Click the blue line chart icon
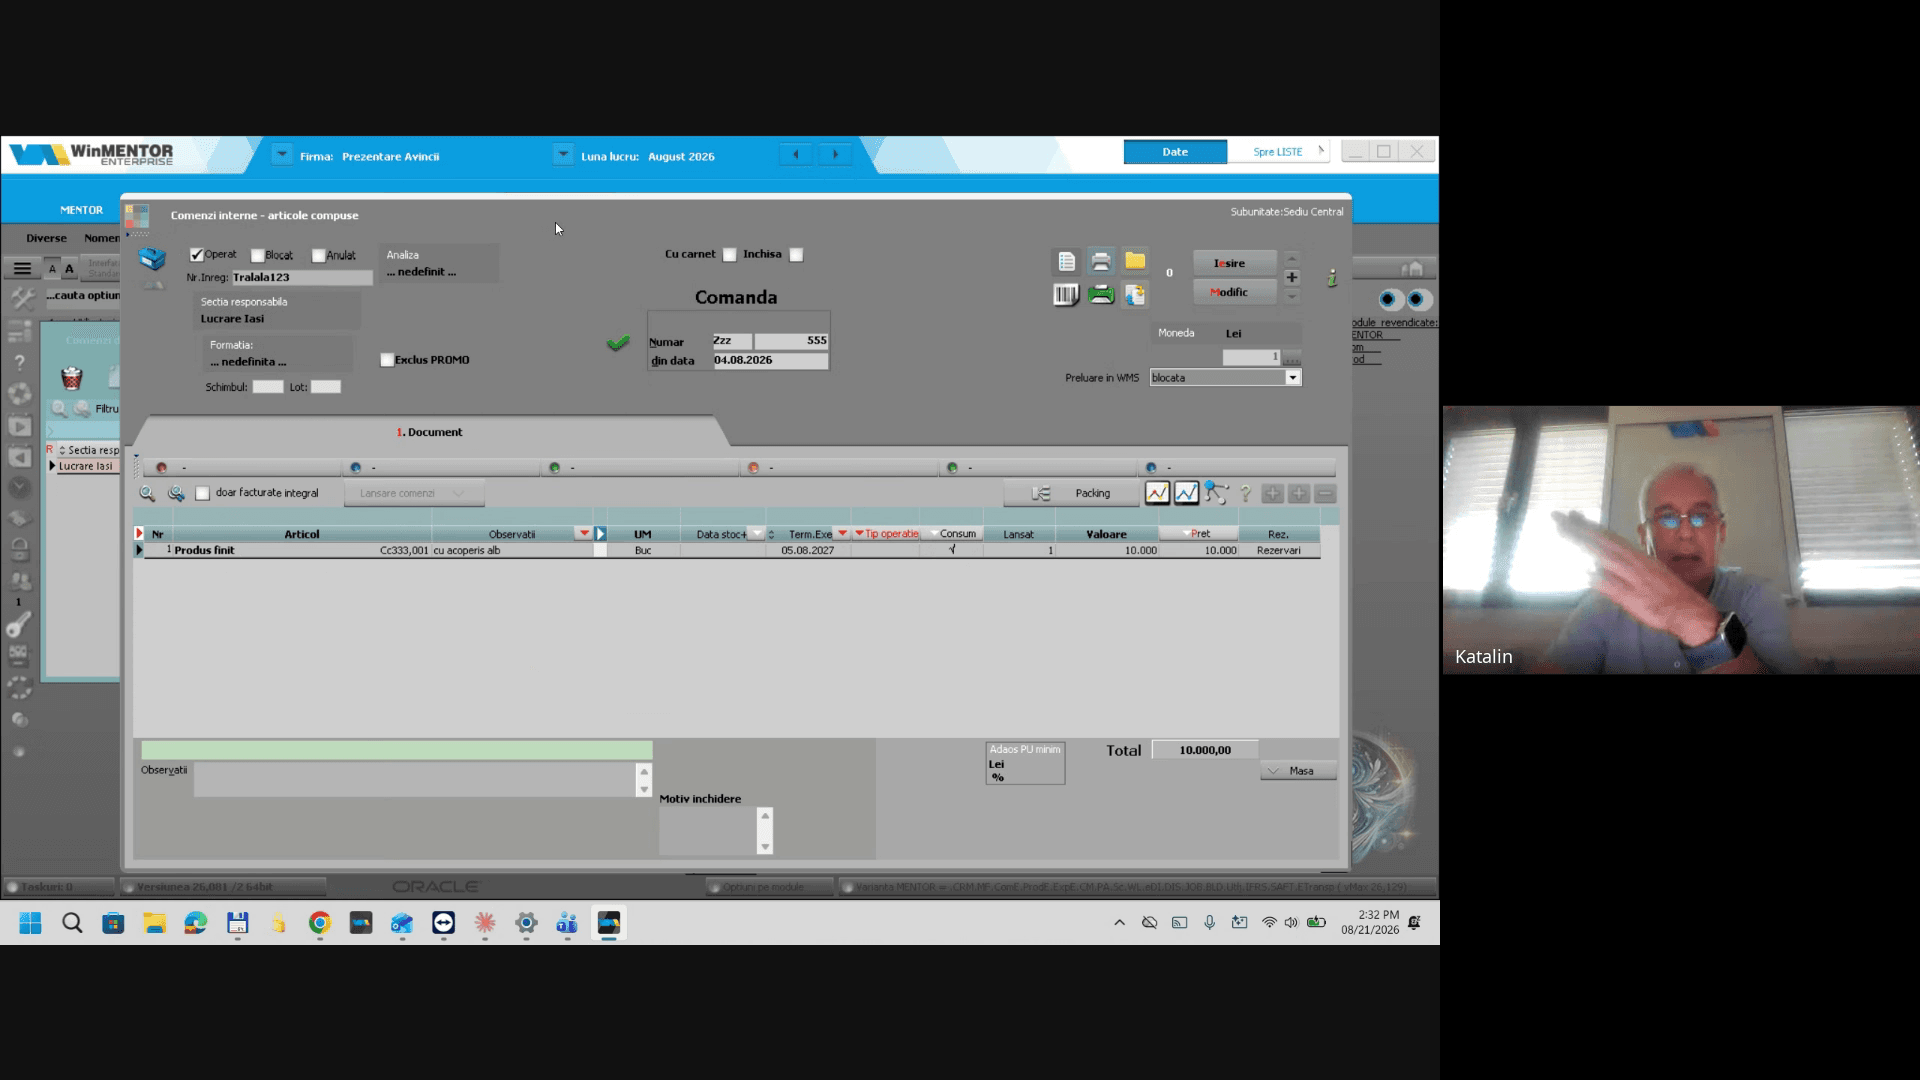 tap(1186, 493)
